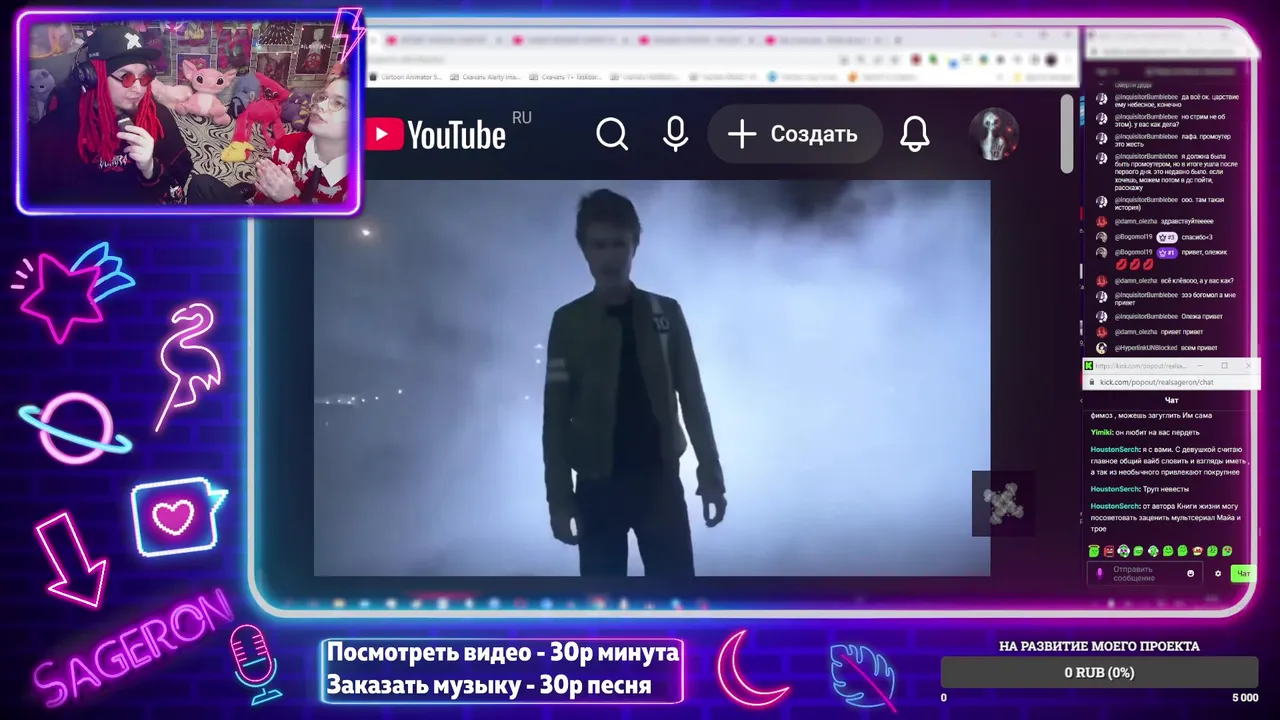Click the green Чат send button
The image size is (1280, 720).
[1242, 574]
